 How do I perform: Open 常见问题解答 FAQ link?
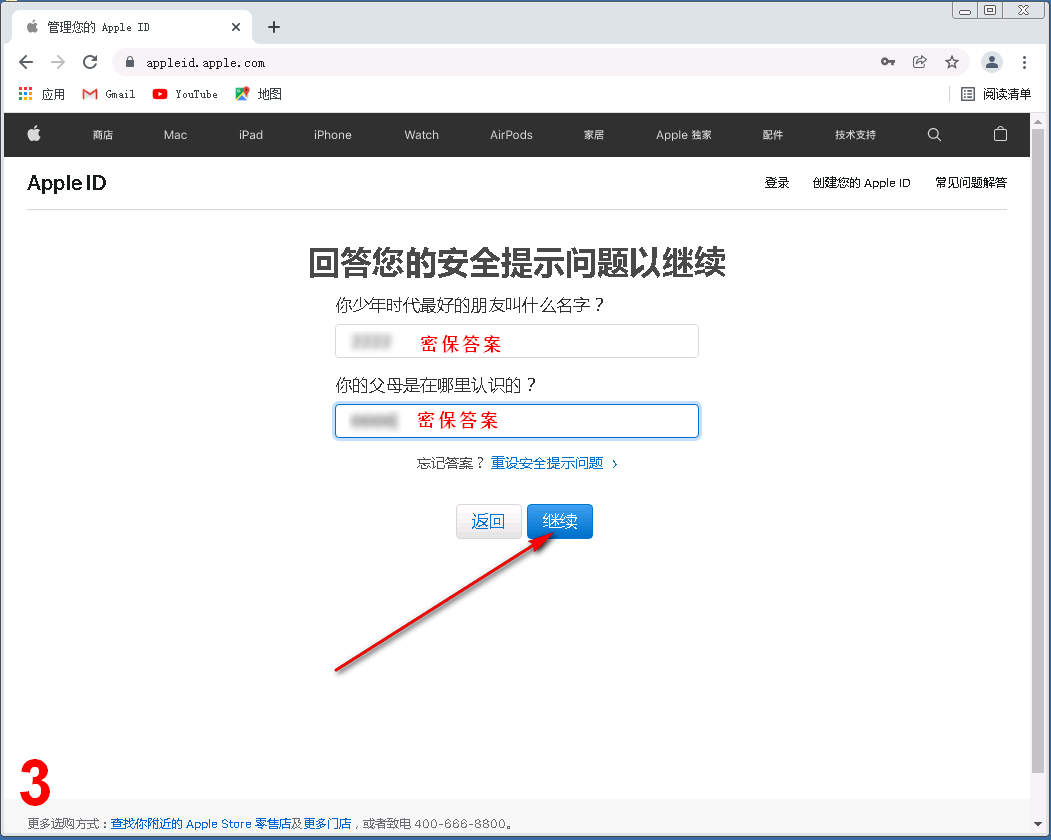tap(971, 182)
